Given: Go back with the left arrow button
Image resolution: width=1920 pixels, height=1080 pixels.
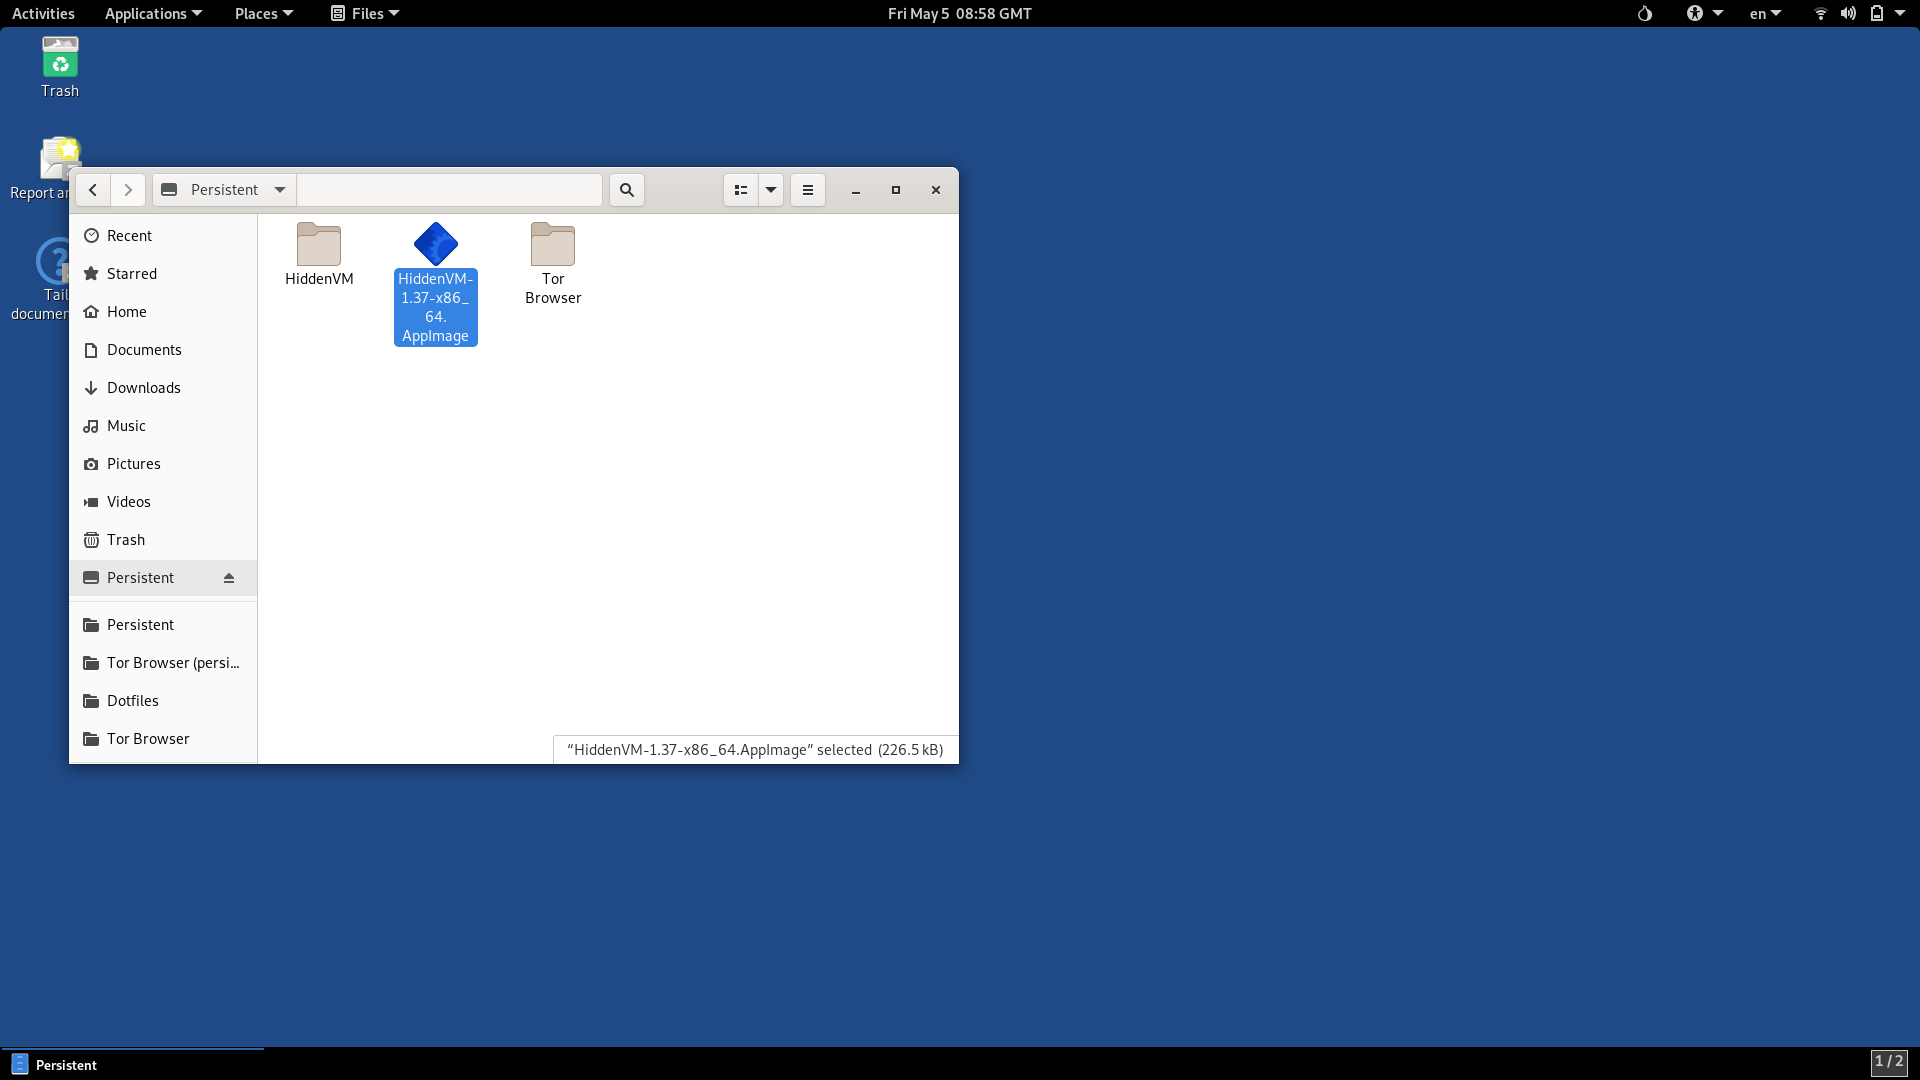Looking at the screenshot, I should [93, 190].
